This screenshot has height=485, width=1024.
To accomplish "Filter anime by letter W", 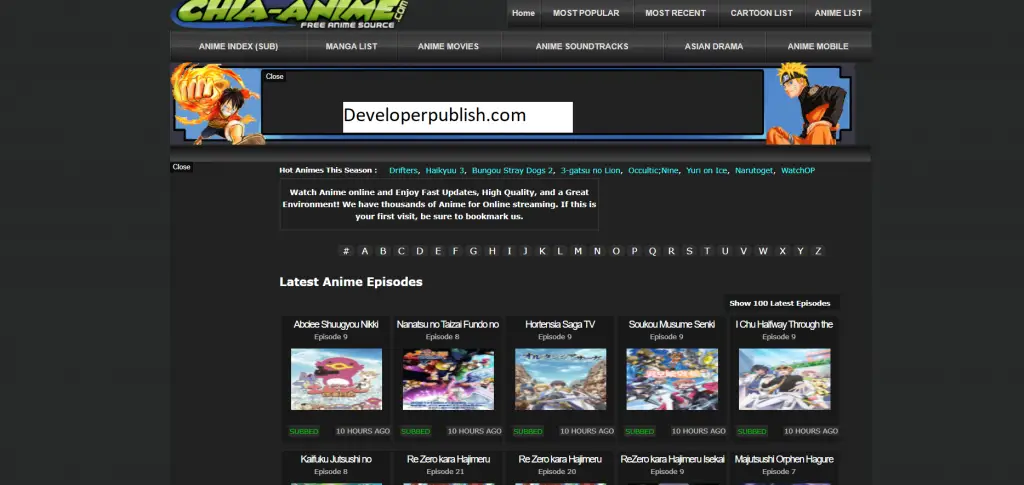I will 763,251.
